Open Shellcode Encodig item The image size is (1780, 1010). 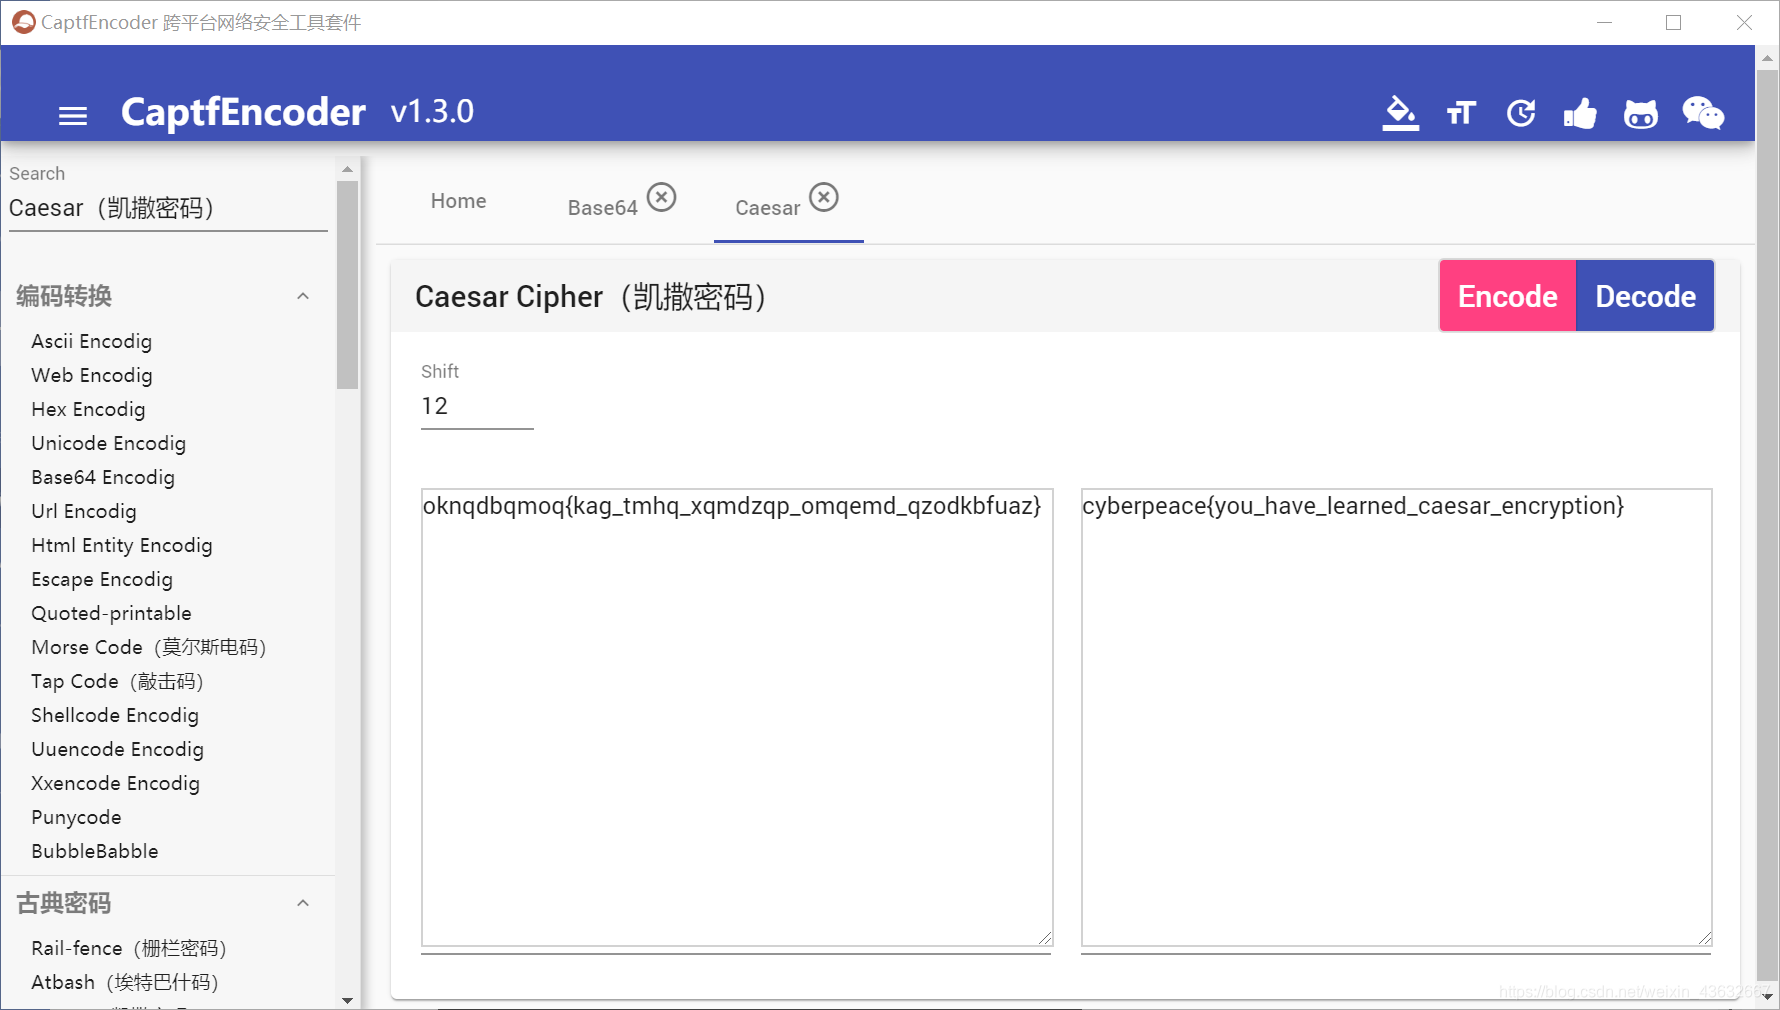point(115,715)
